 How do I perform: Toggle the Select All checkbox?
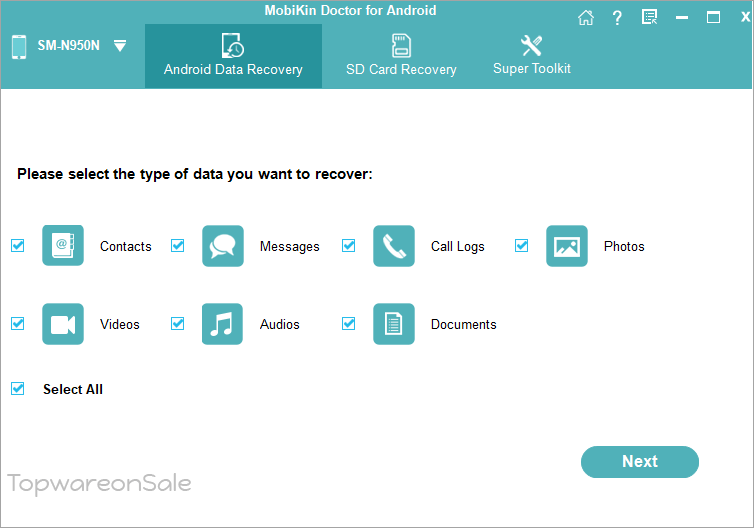[18, 389]
